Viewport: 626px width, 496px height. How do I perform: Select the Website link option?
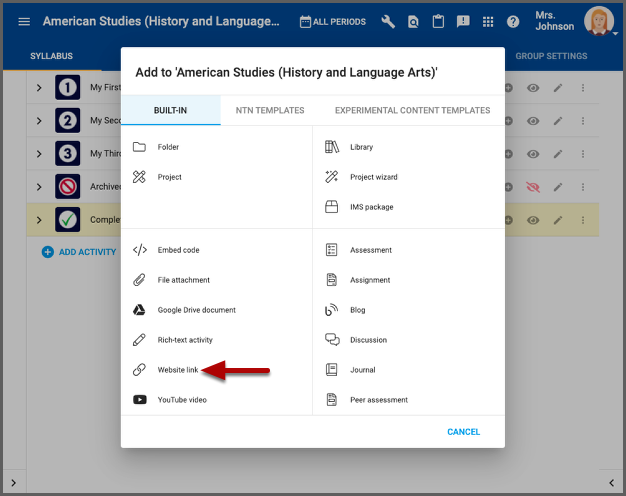178,370
